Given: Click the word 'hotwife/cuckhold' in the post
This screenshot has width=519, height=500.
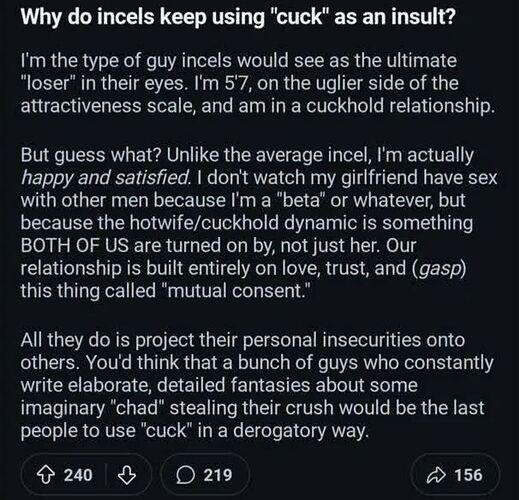Looking at the screenshot, I should point(204,223).
